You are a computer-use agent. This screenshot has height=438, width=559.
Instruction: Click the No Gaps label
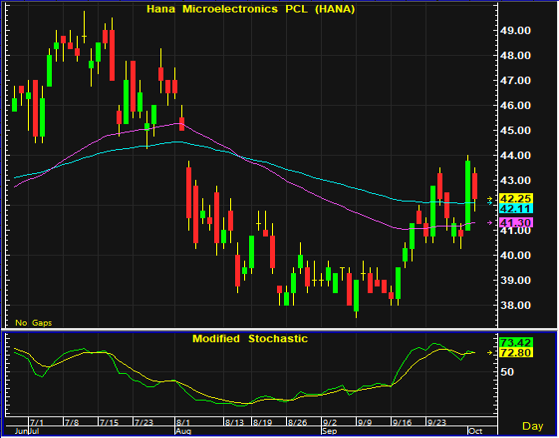coord(34,323)
